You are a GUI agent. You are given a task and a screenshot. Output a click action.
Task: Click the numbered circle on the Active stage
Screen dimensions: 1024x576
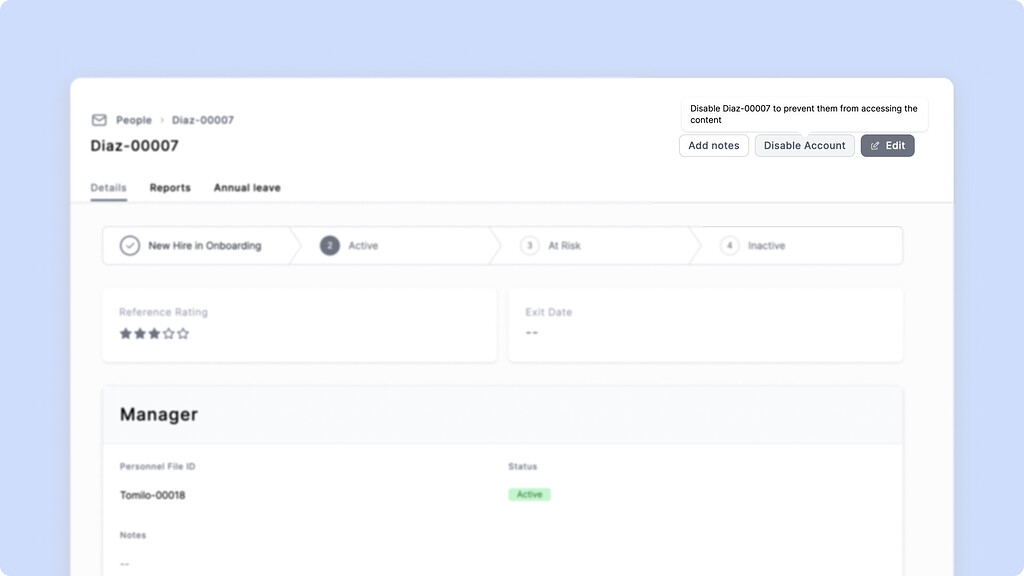click(330, 245)
